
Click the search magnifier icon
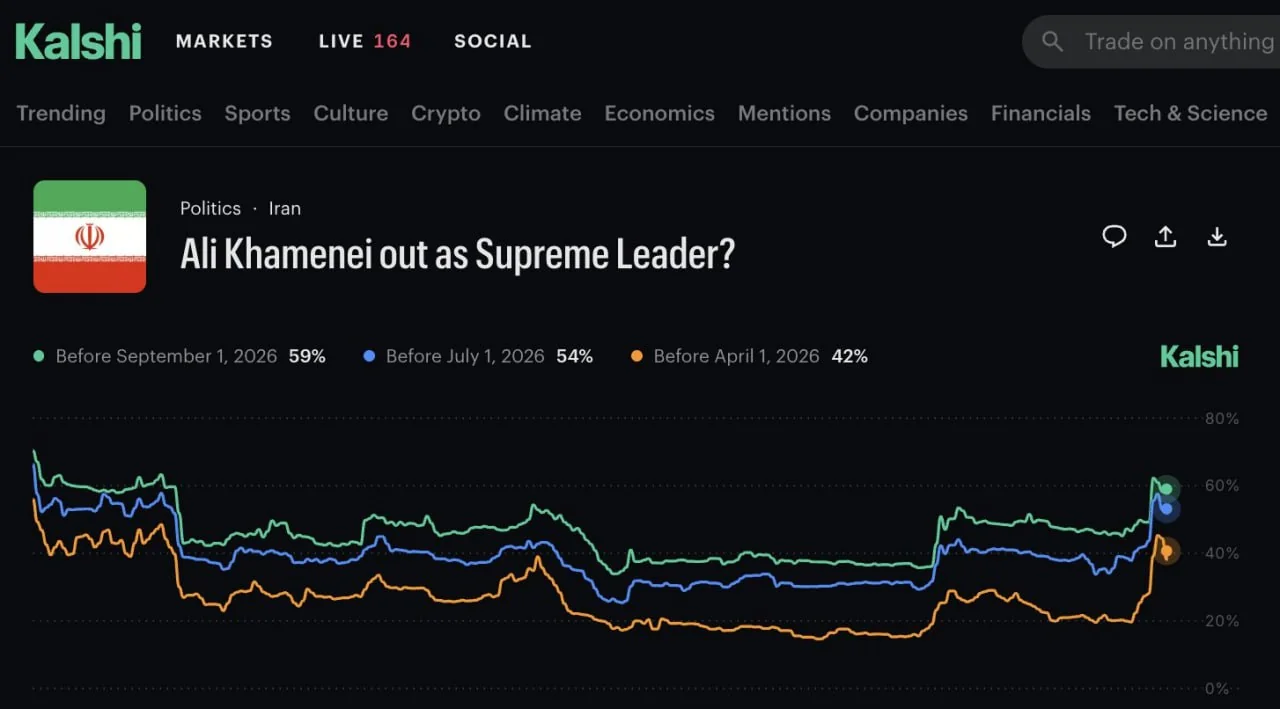click(1052, 41)
